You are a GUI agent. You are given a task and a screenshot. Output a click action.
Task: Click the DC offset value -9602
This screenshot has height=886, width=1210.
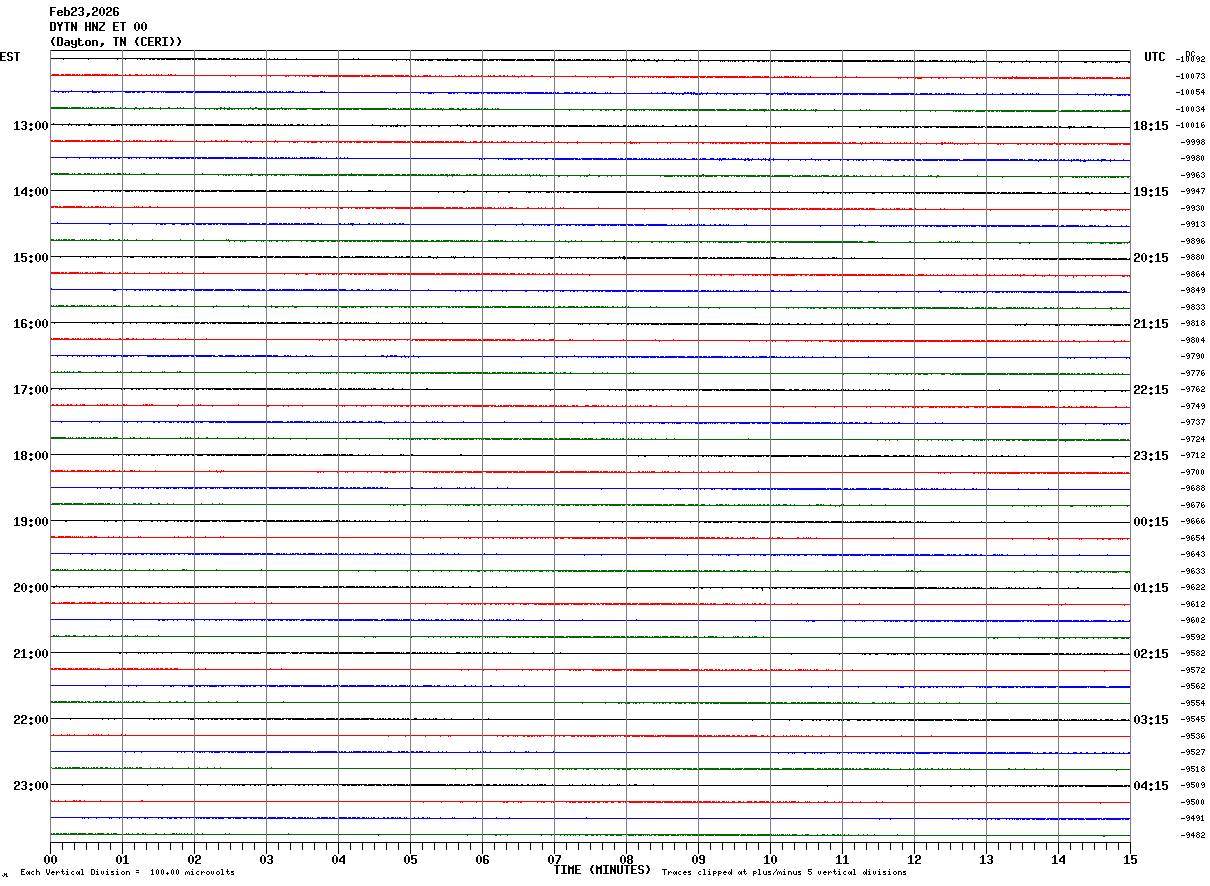[1193, 621]
